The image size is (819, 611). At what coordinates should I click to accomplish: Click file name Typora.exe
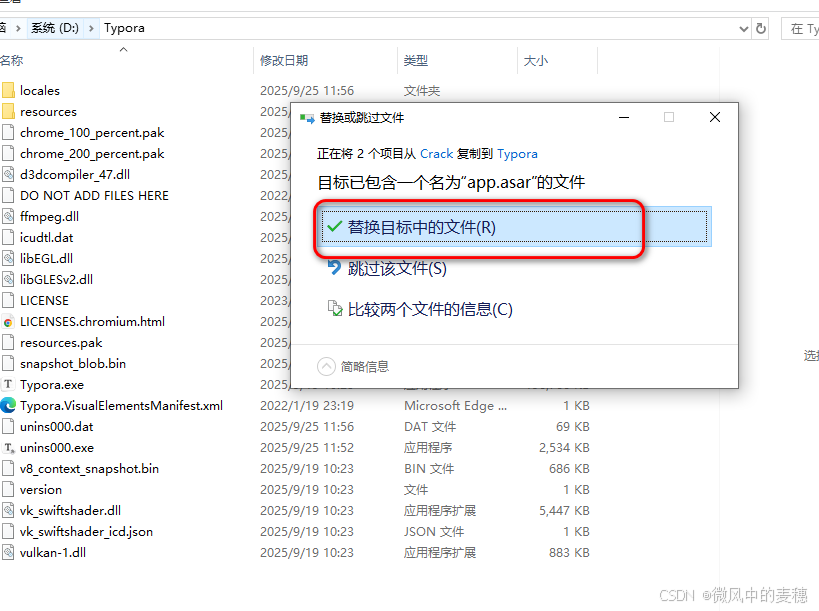[52, 385]
